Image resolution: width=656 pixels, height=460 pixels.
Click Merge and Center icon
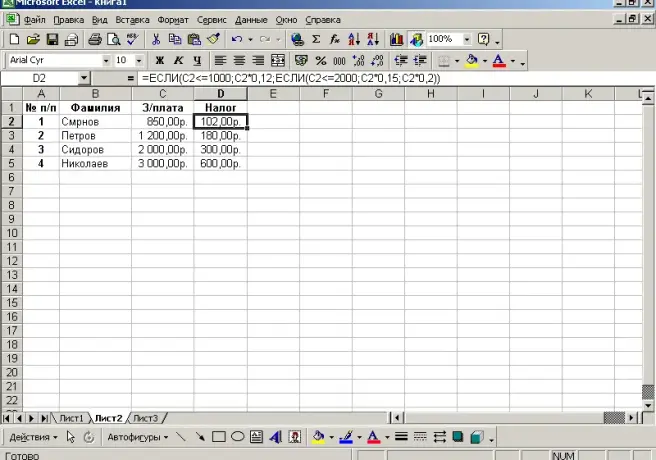(x=279, y=60)
